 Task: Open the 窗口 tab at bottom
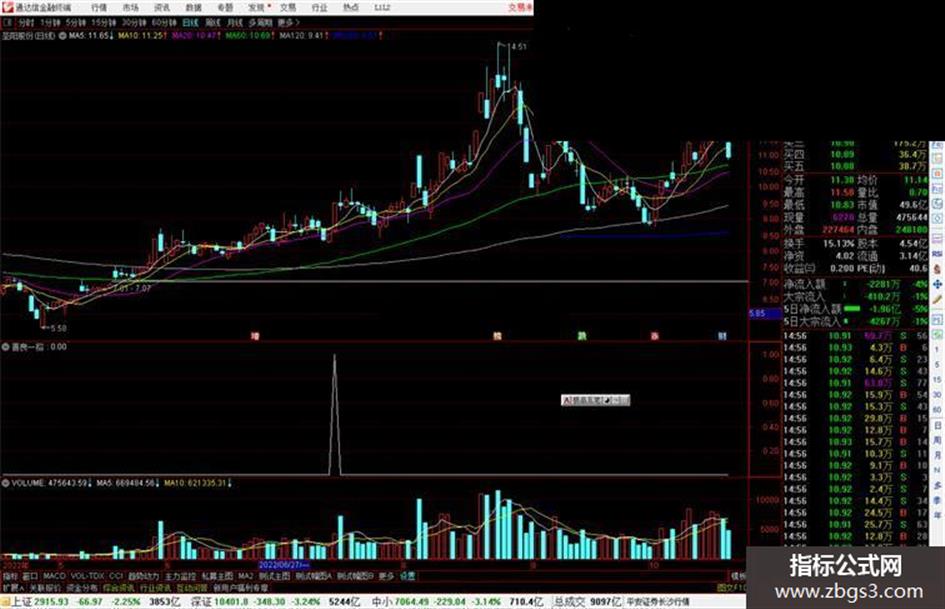tap(30, 576)
